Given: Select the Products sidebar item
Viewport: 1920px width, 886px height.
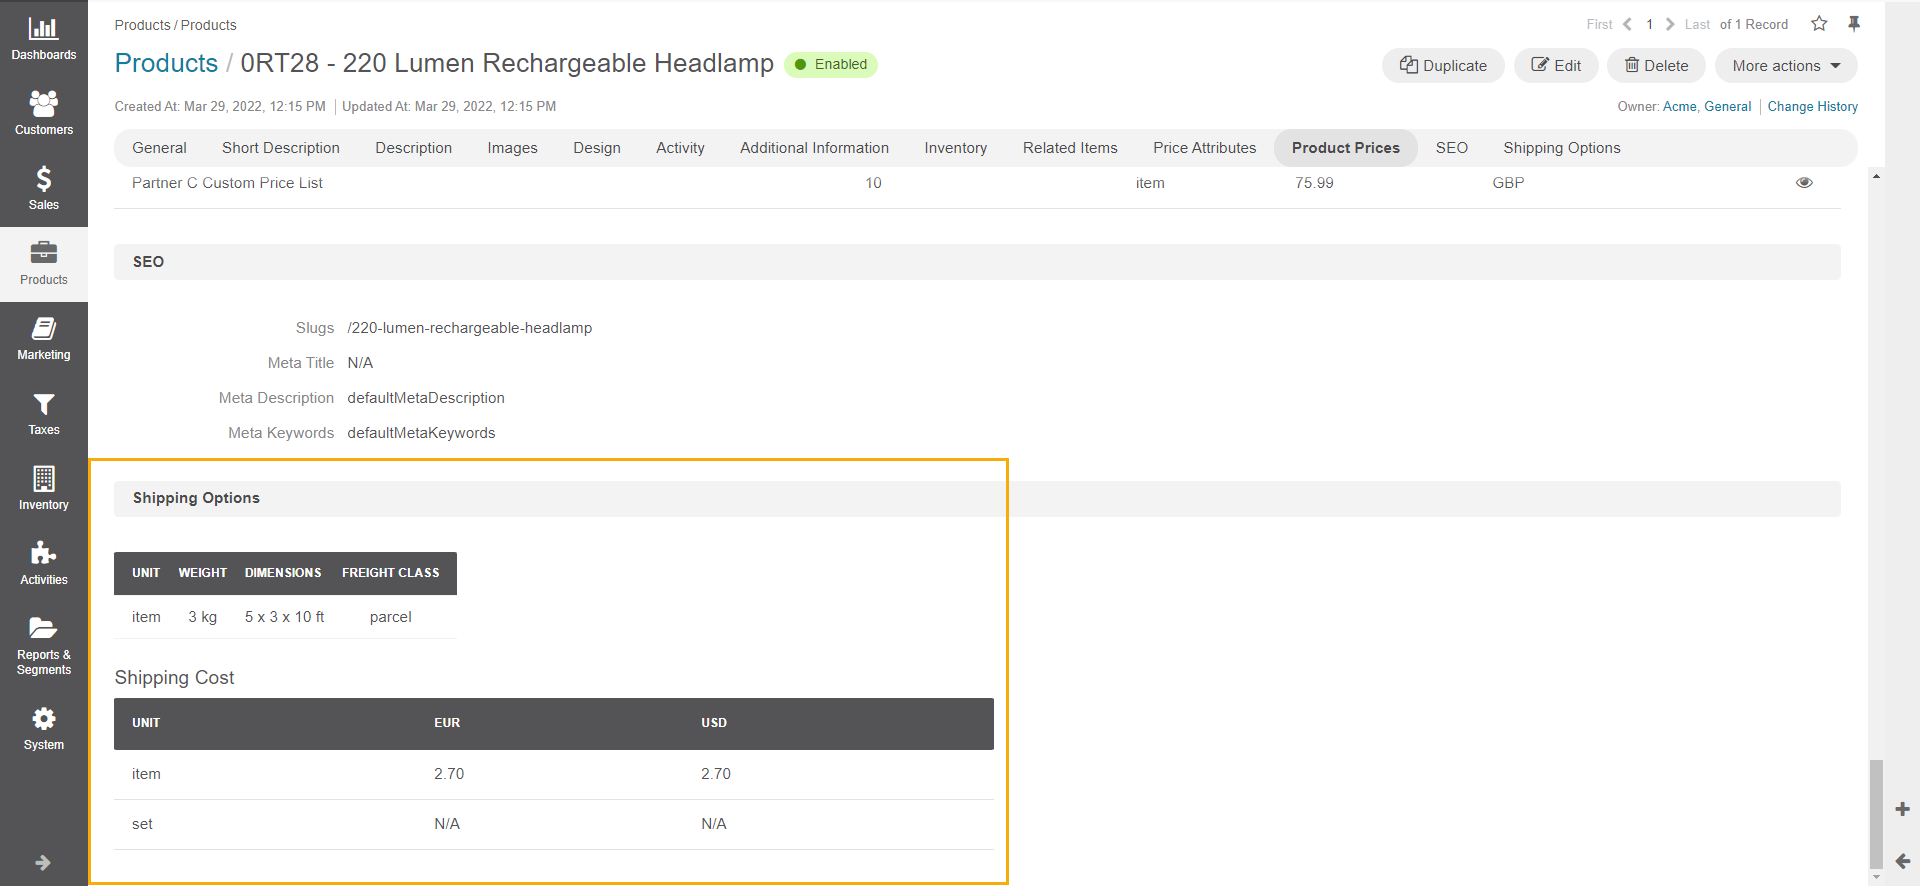Looking at the screenshot, I should coord(44,264).
